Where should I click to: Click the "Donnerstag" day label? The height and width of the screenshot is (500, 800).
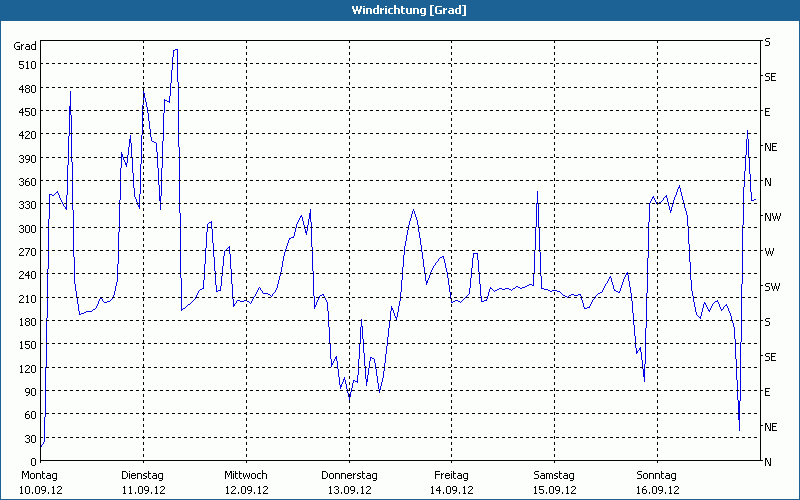pyautogui.click(x=349, y=476)
